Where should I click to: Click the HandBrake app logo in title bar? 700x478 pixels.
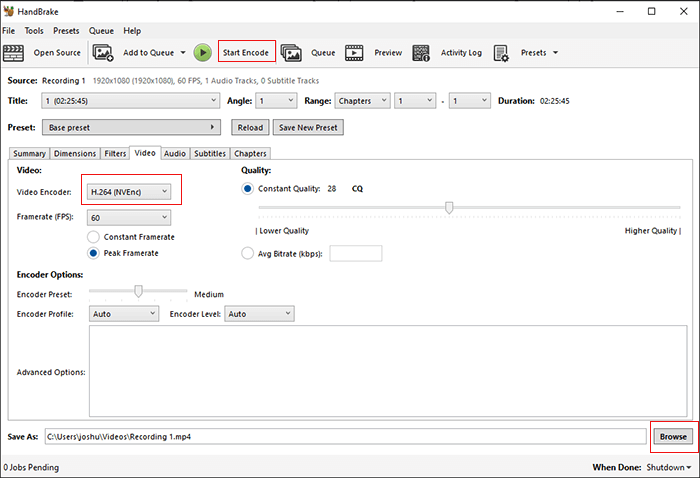tap(8, 11)
